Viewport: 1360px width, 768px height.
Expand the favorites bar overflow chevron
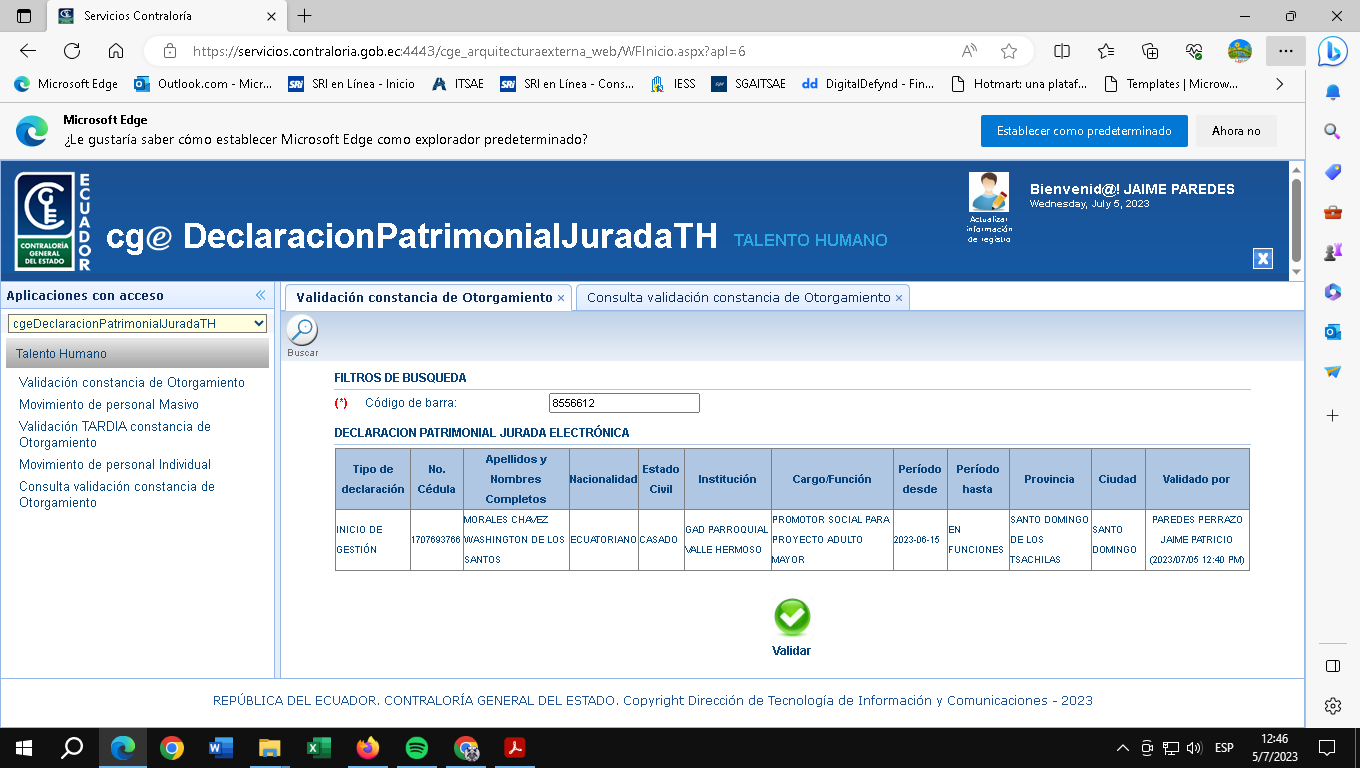tap(1279, 84)
